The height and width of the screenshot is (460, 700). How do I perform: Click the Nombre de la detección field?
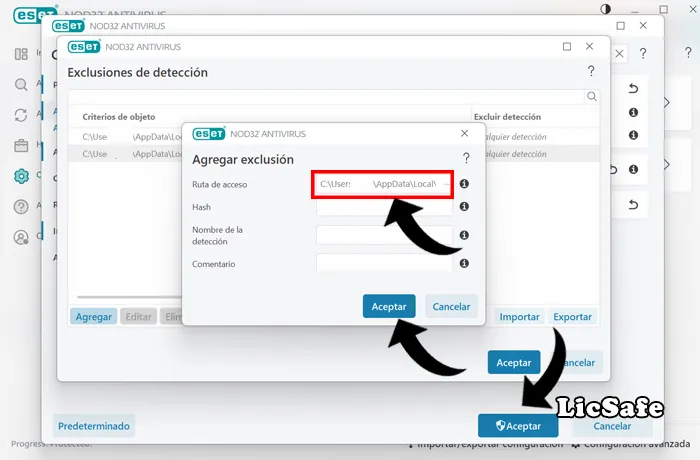point(384,235)
